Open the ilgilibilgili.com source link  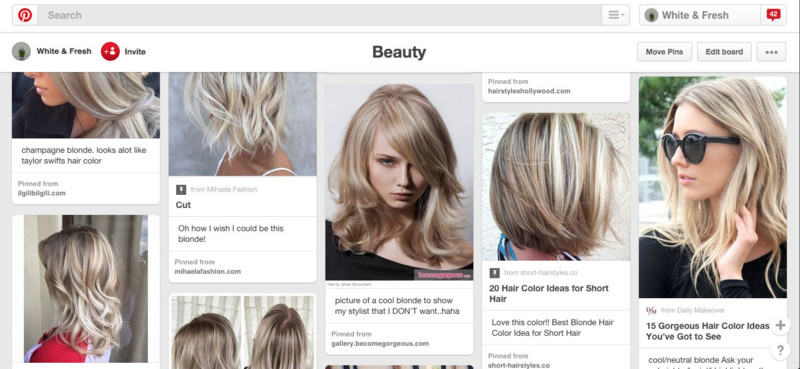(x=42, y=193)
